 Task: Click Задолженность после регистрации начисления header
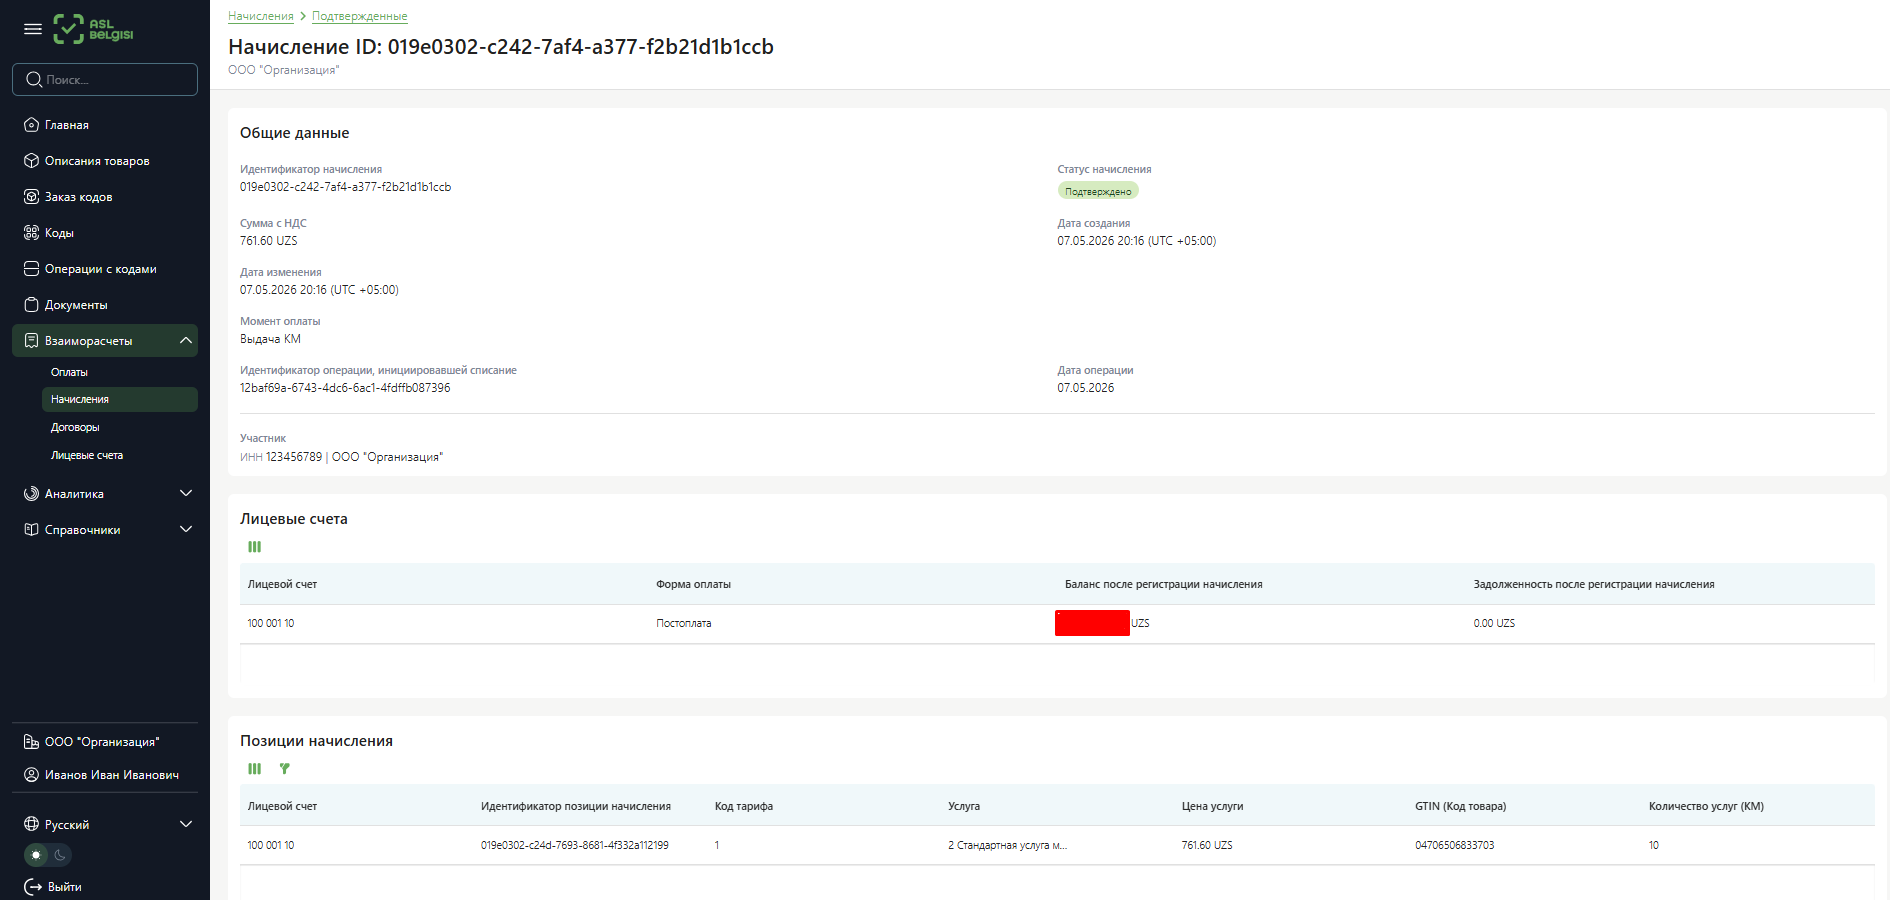click(x=1594, y=584)
